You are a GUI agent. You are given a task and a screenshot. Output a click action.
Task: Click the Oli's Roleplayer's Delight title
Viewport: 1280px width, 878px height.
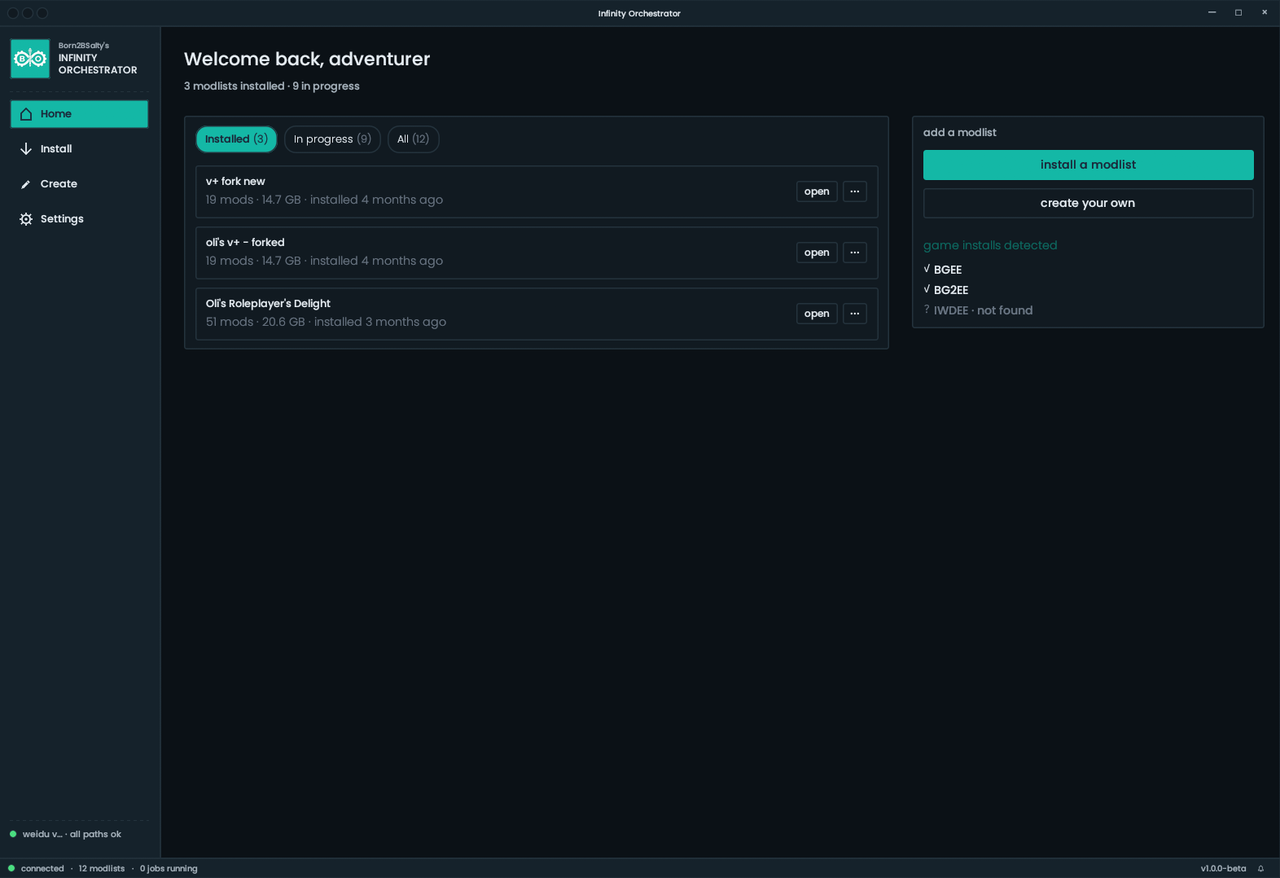(x=268, y=304)
